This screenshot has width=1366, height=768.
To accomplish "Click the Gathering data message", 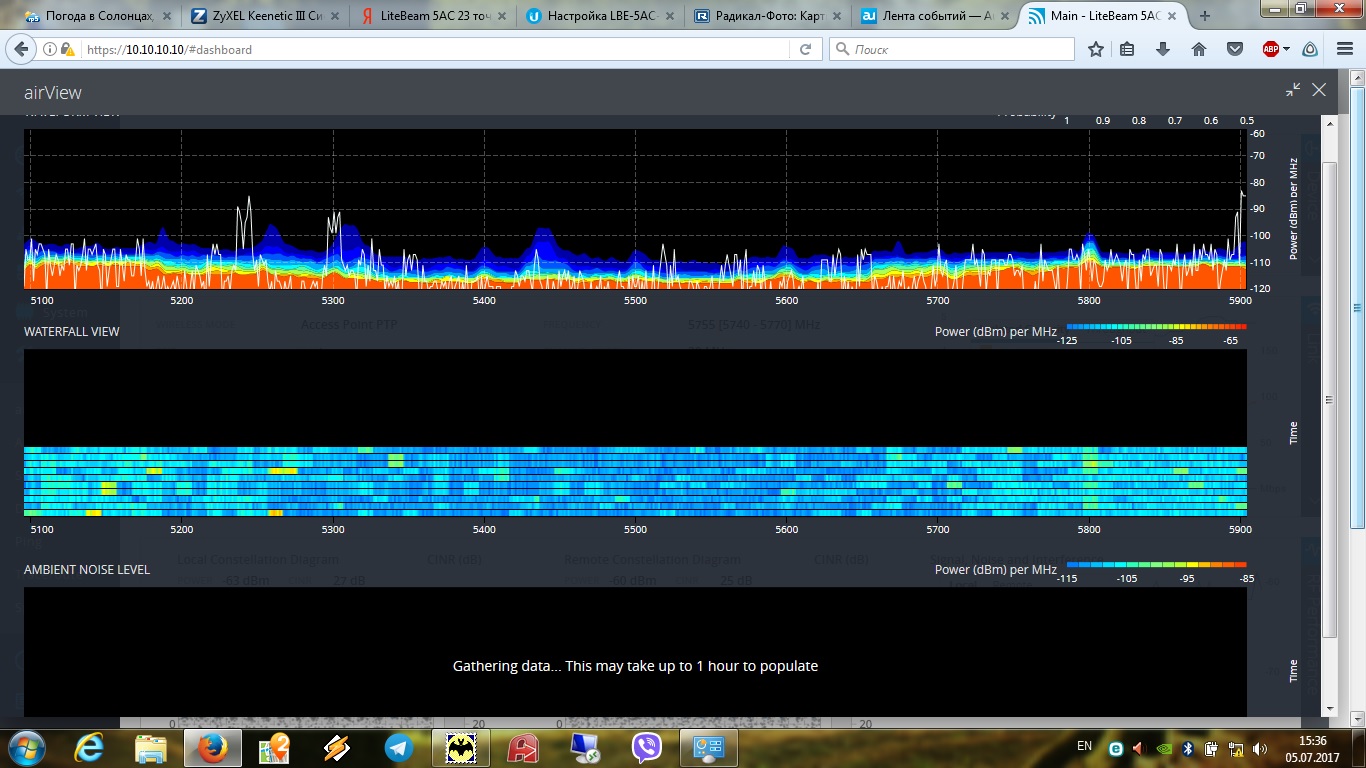I will [x=635, y=666].
